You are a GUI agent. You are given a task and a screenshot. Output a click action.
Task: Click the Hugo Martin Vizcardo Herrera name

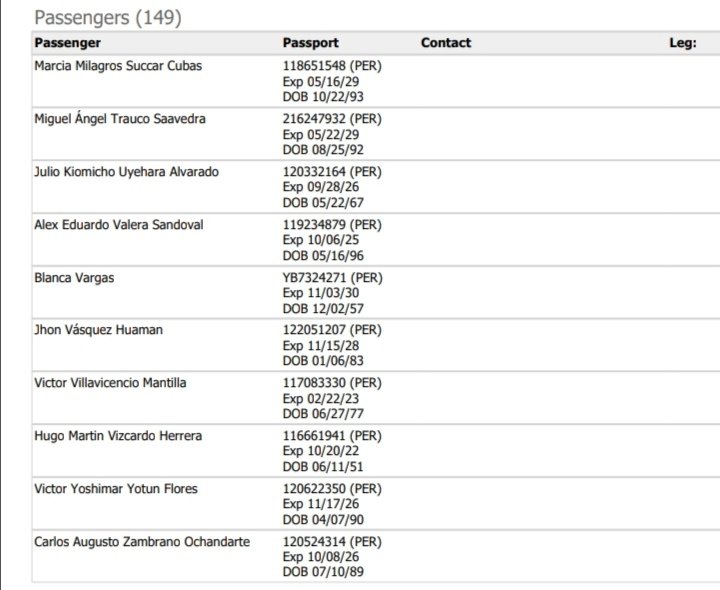[118, 436]
